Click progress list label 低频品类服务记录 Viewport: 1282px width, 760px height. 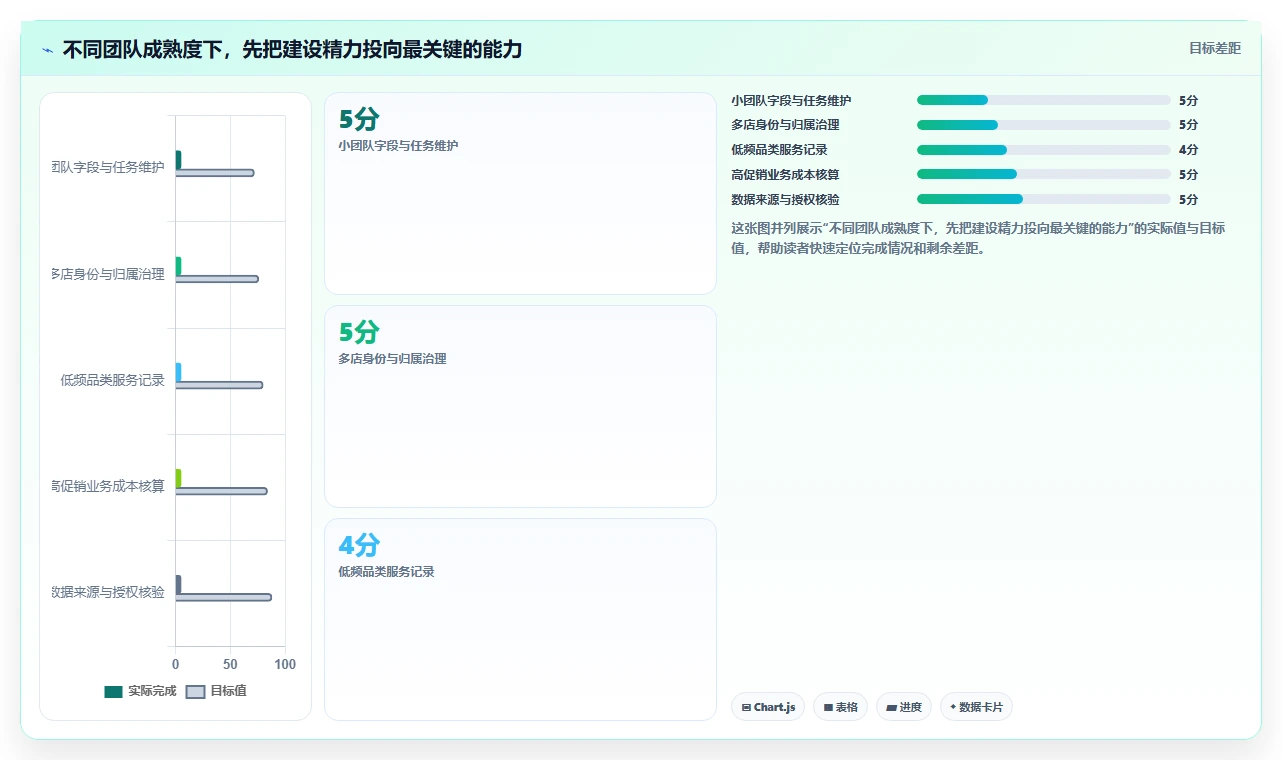click(779, 150)
